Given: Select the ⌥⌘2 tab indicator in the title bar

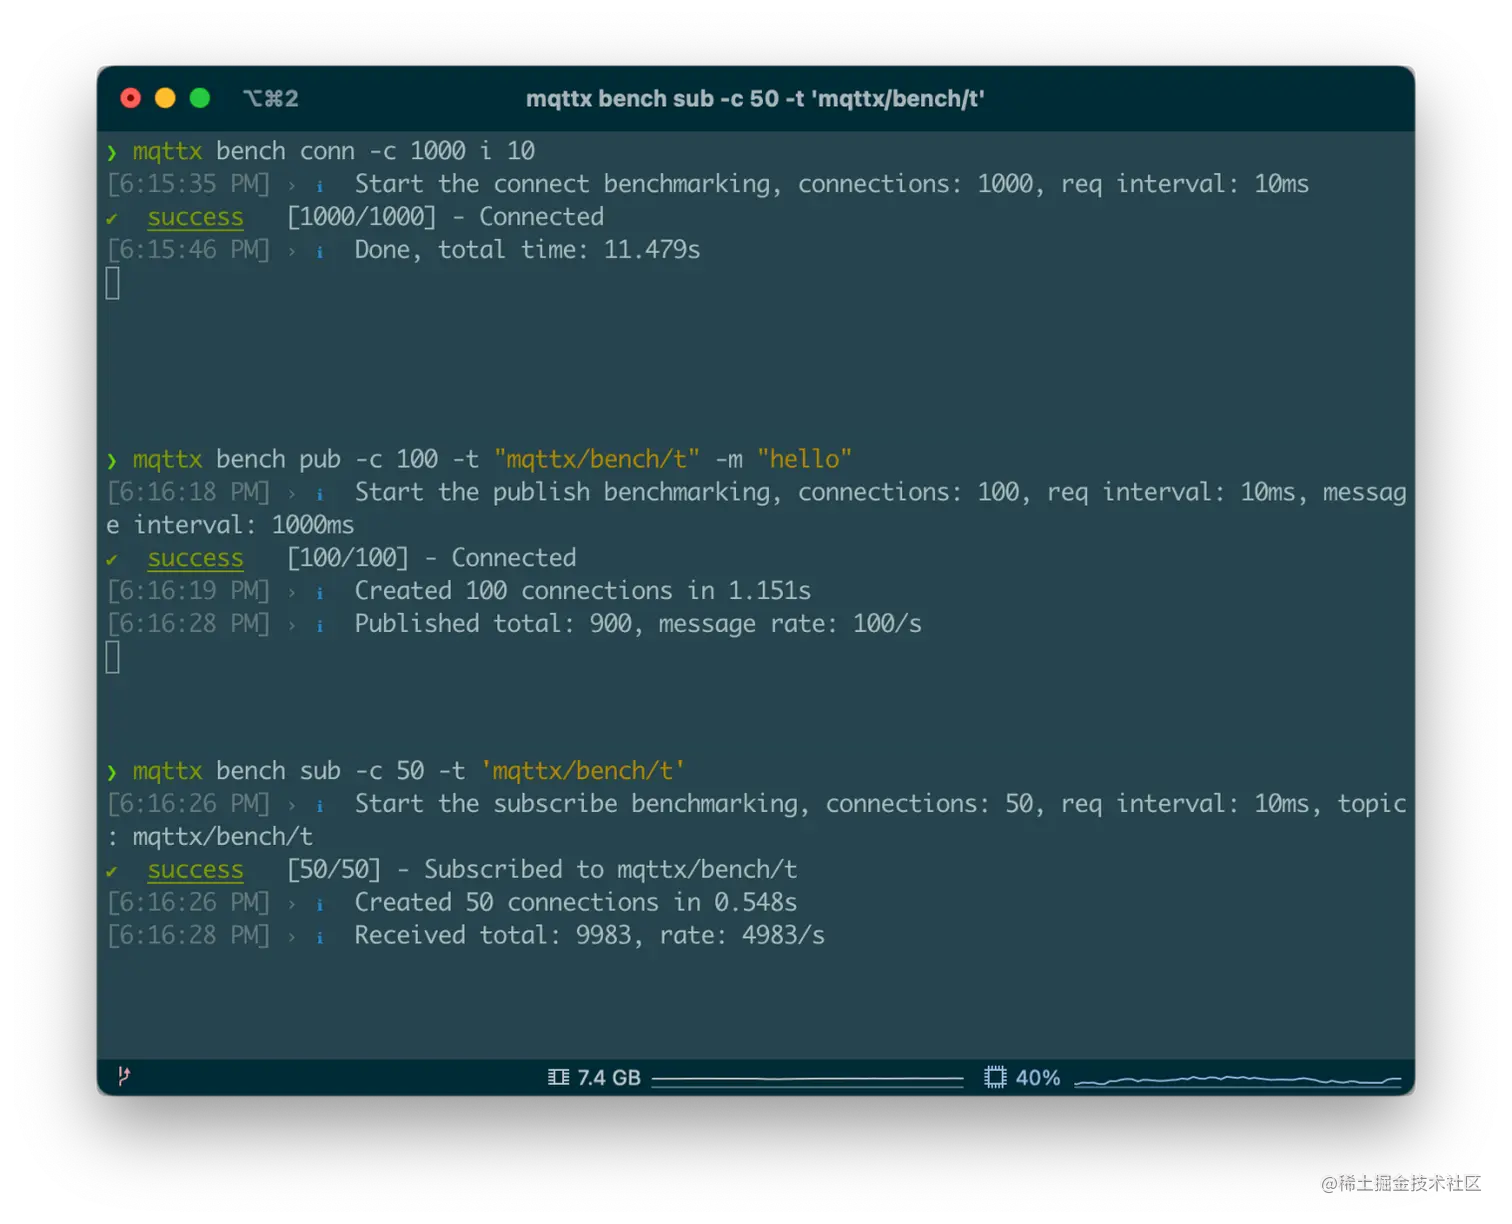Looking at the screenshot, I should pyautogui.click(x=270, y=98).
